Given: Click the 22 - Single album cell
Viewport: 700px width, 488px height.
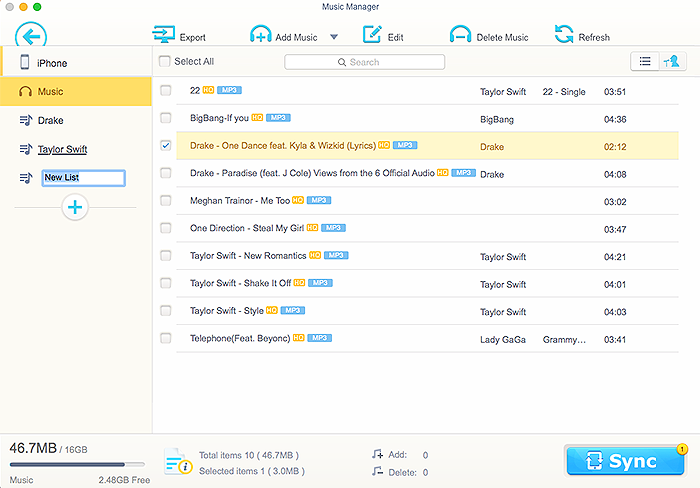Looking at the screenshot, I should [564, 92].
